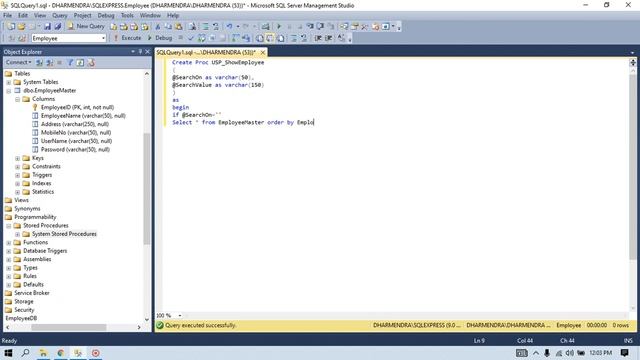640x360 pixels.
Task: Click the Disconnect icon in Object Explorer
Action: (49, 62)
